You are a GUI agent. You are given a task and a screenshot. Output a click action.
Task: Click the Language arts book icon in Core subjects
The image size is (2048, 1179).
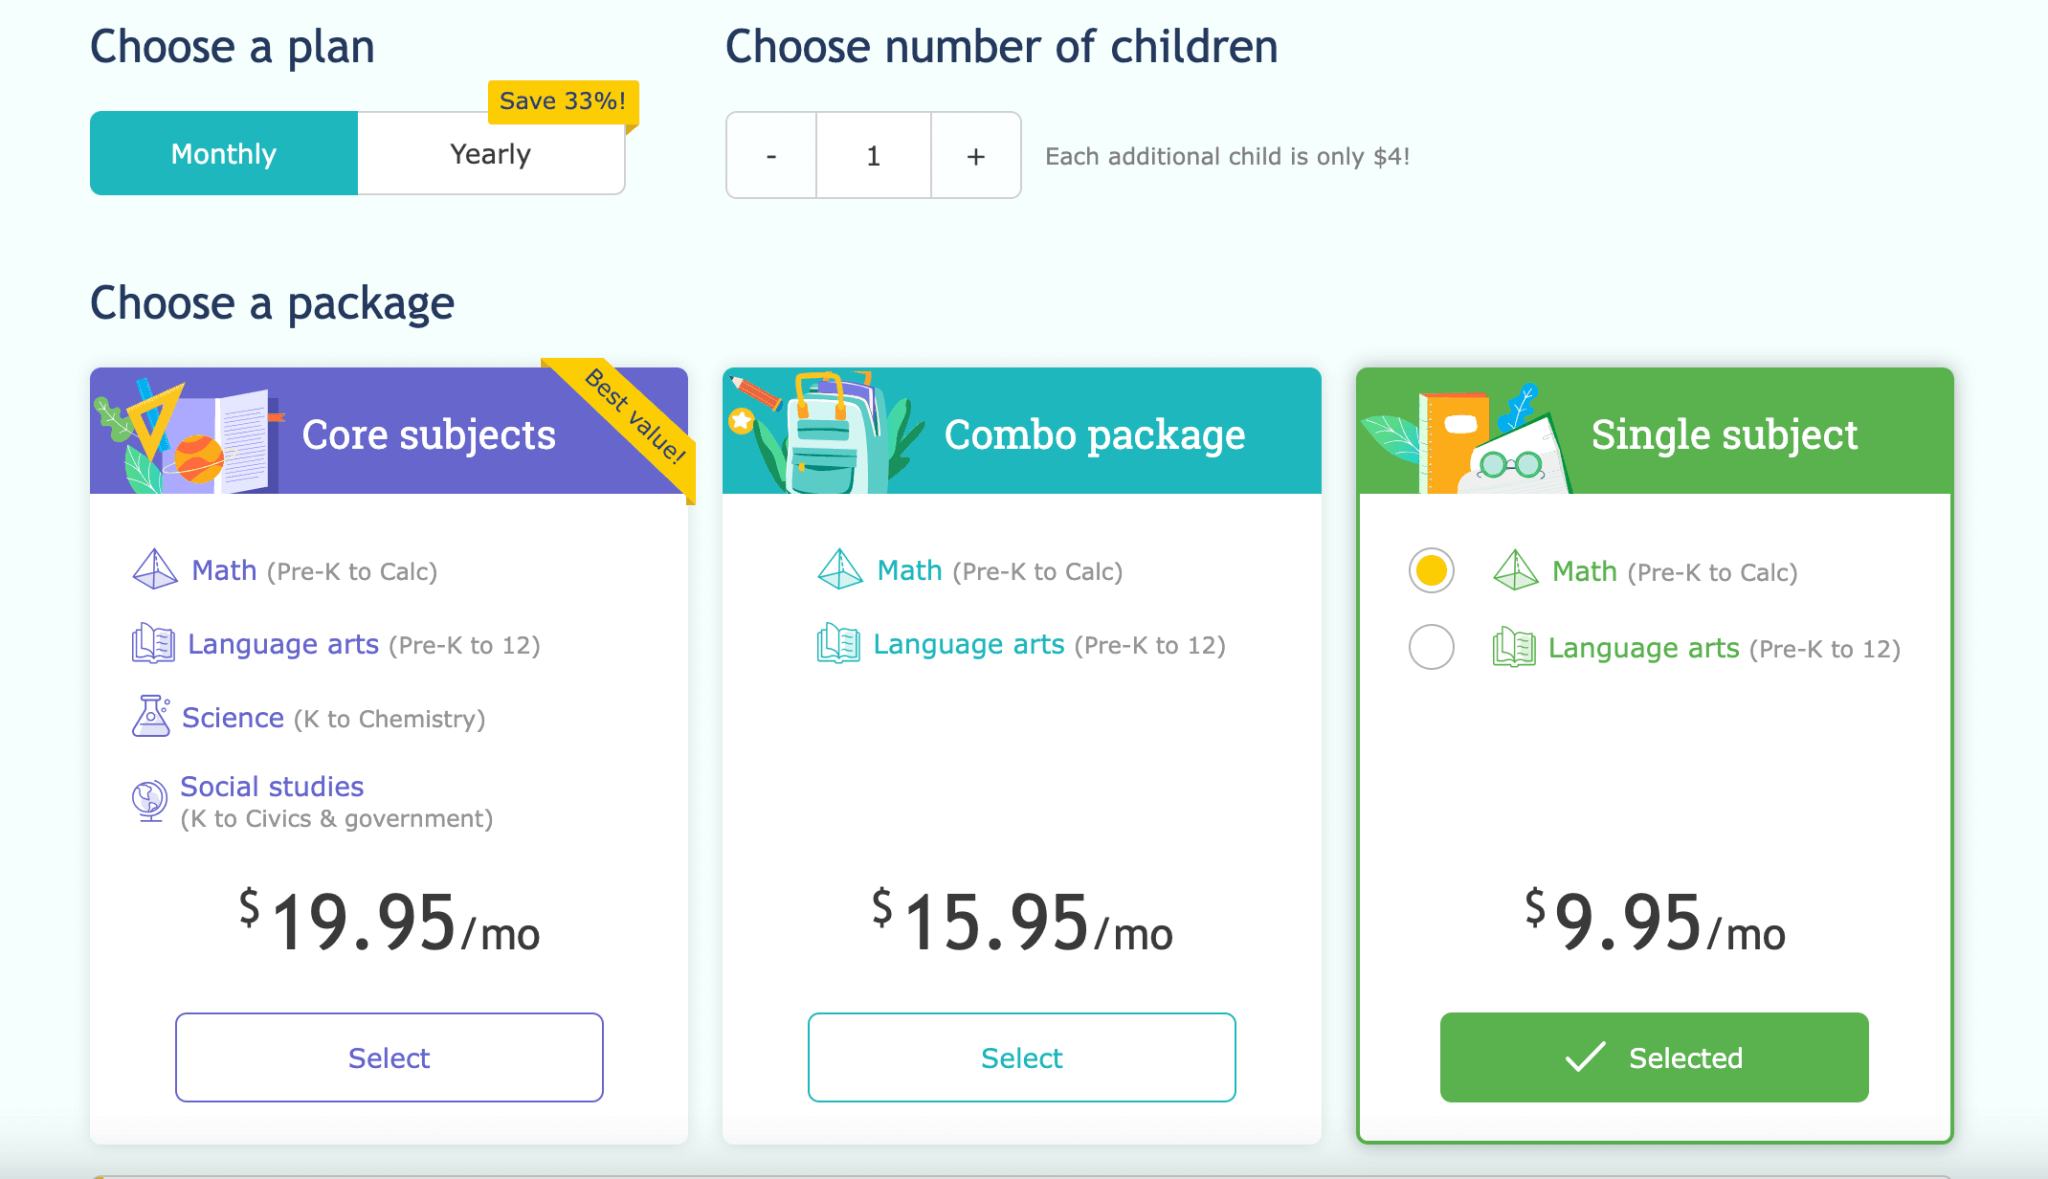point(152,643)
